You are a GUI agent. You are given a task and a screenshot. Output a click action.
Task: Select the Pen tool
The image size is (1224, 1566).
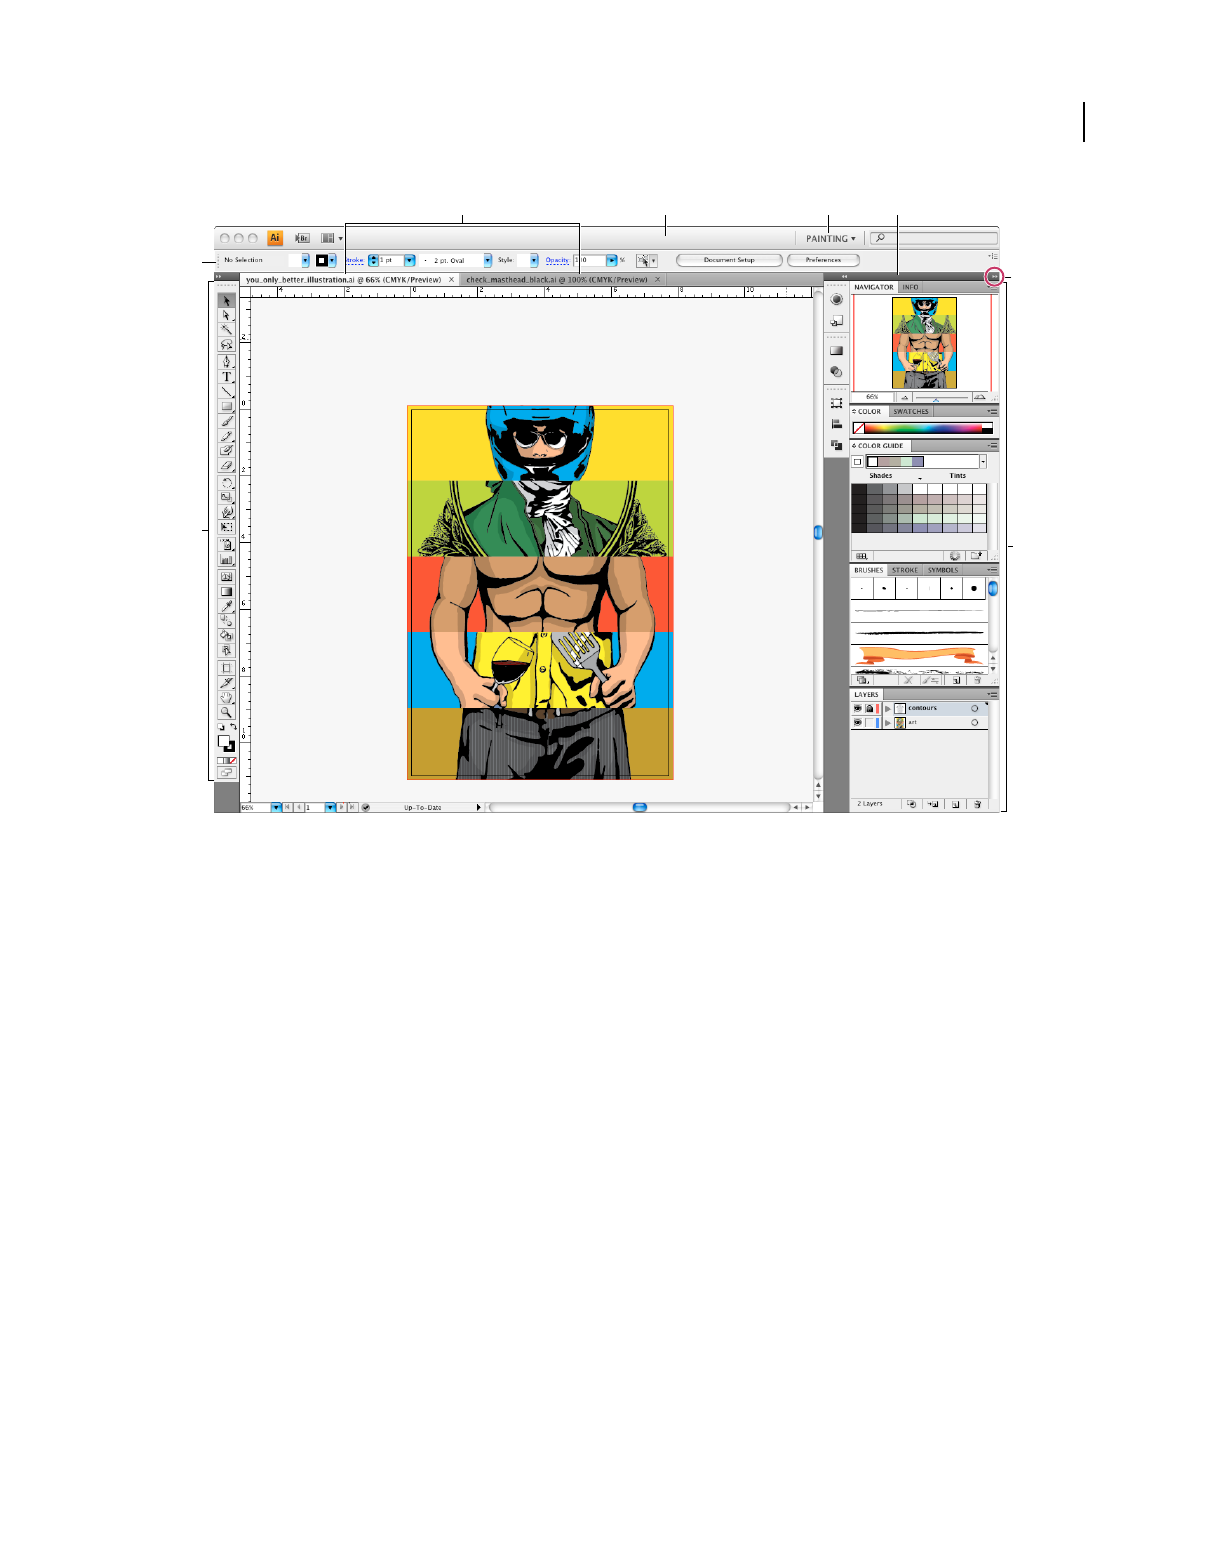pyautogui.click(x=226, y=362)
